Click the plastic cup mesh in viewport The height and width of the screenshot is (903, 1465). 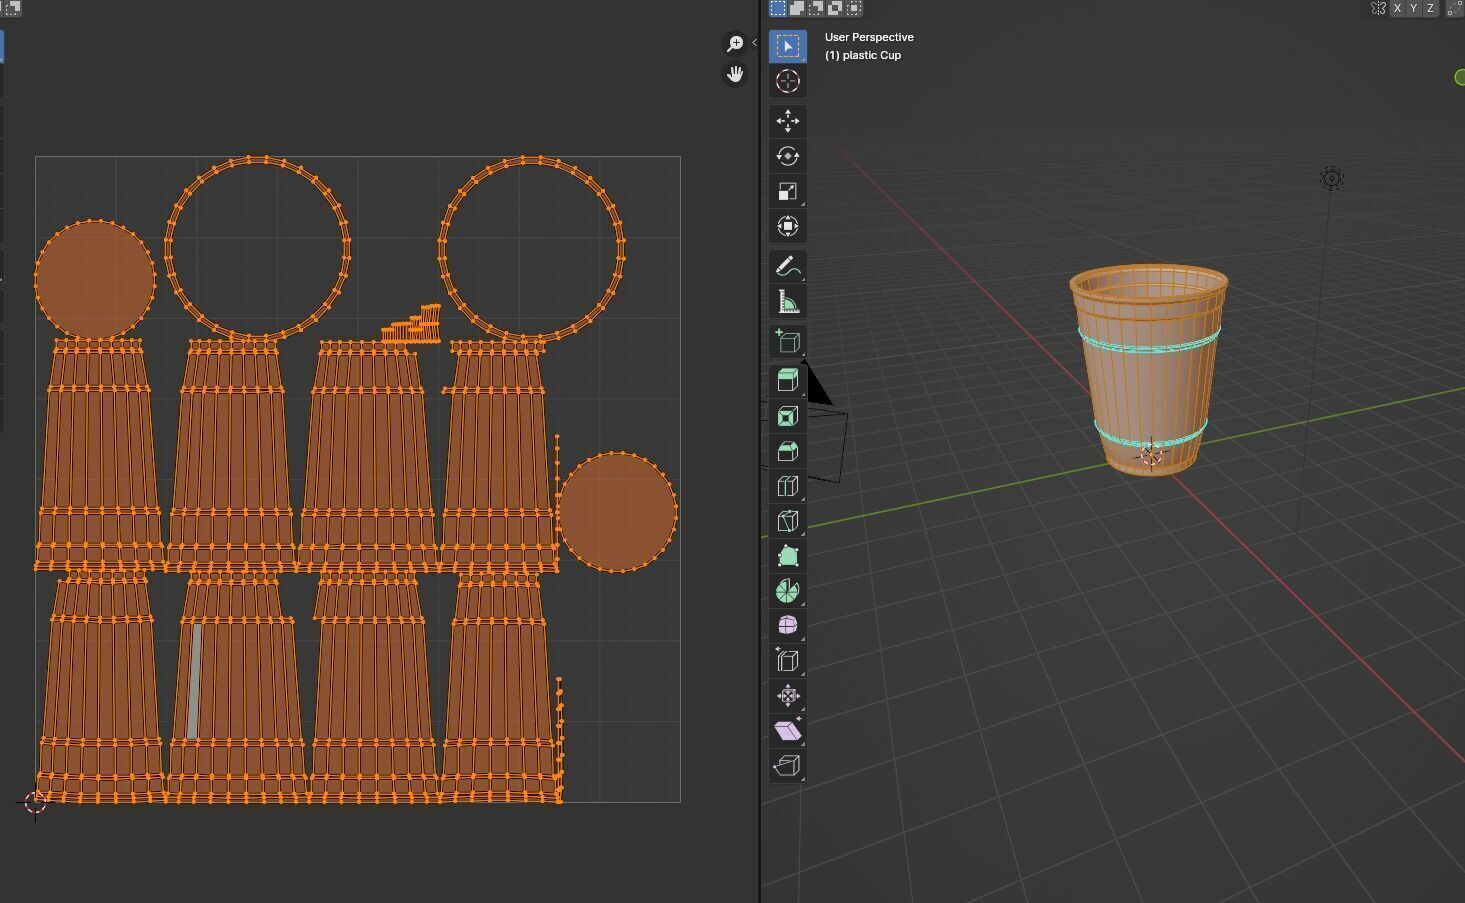pyautogui.click(x=1149, y=370)
